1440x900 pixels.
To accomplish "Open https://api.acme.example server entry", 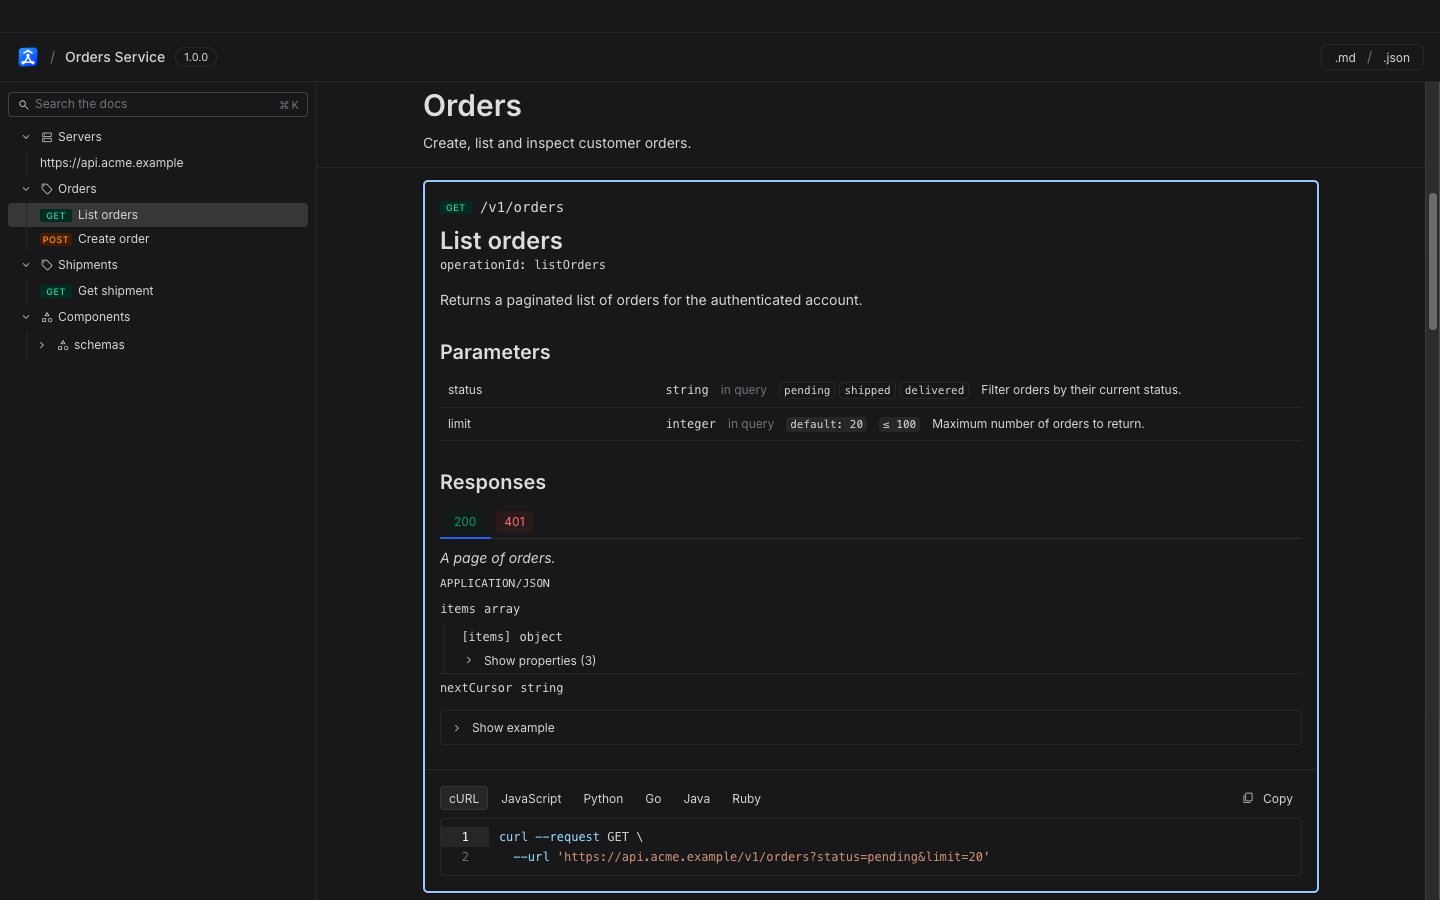I will (112, 163).
